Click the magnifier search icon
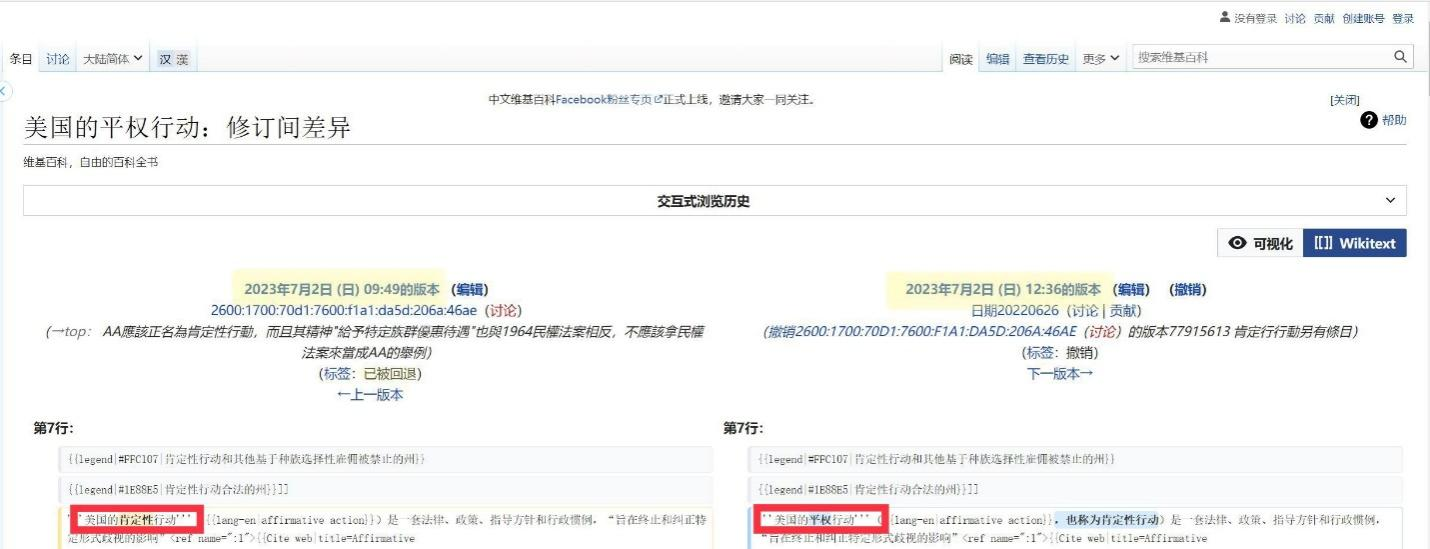The image size is (1430, 549). tap(1400, 57)
